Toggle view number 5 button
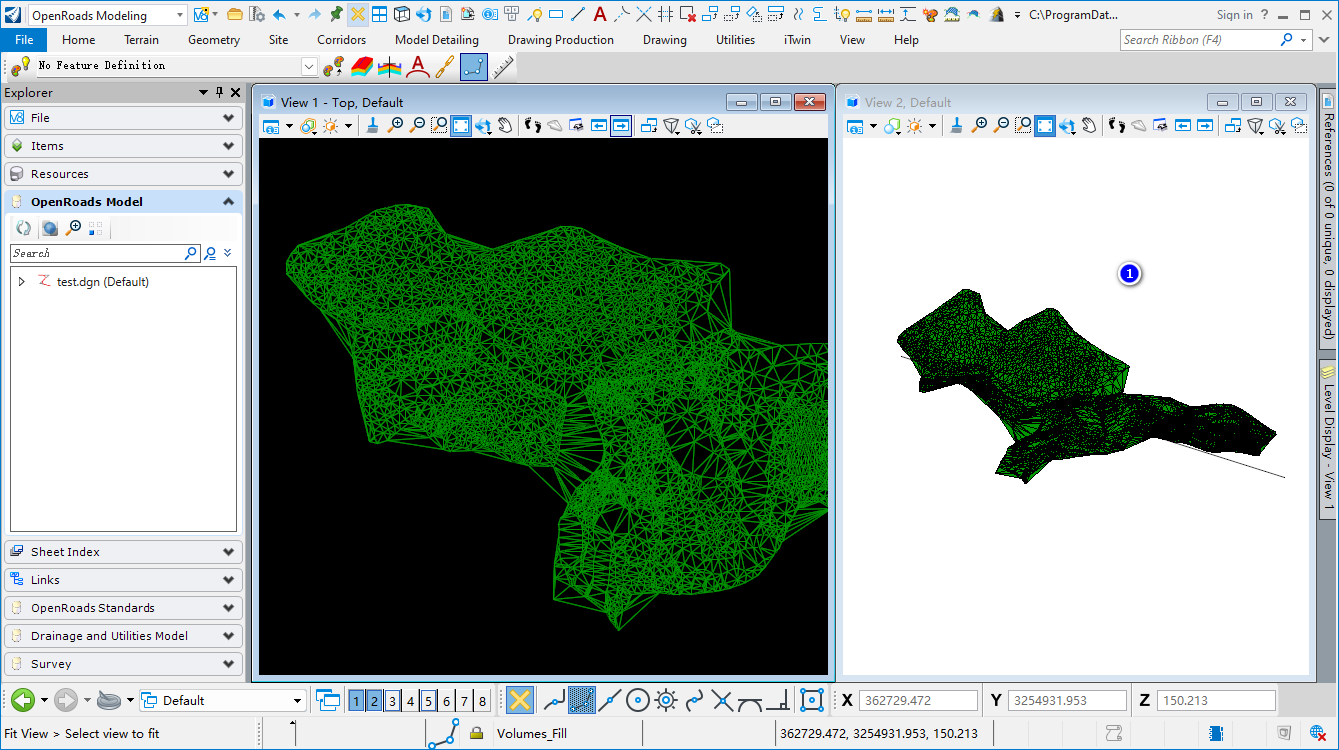Image resolution: width=1339 pixels, height=750 pixels. [428, 701]
